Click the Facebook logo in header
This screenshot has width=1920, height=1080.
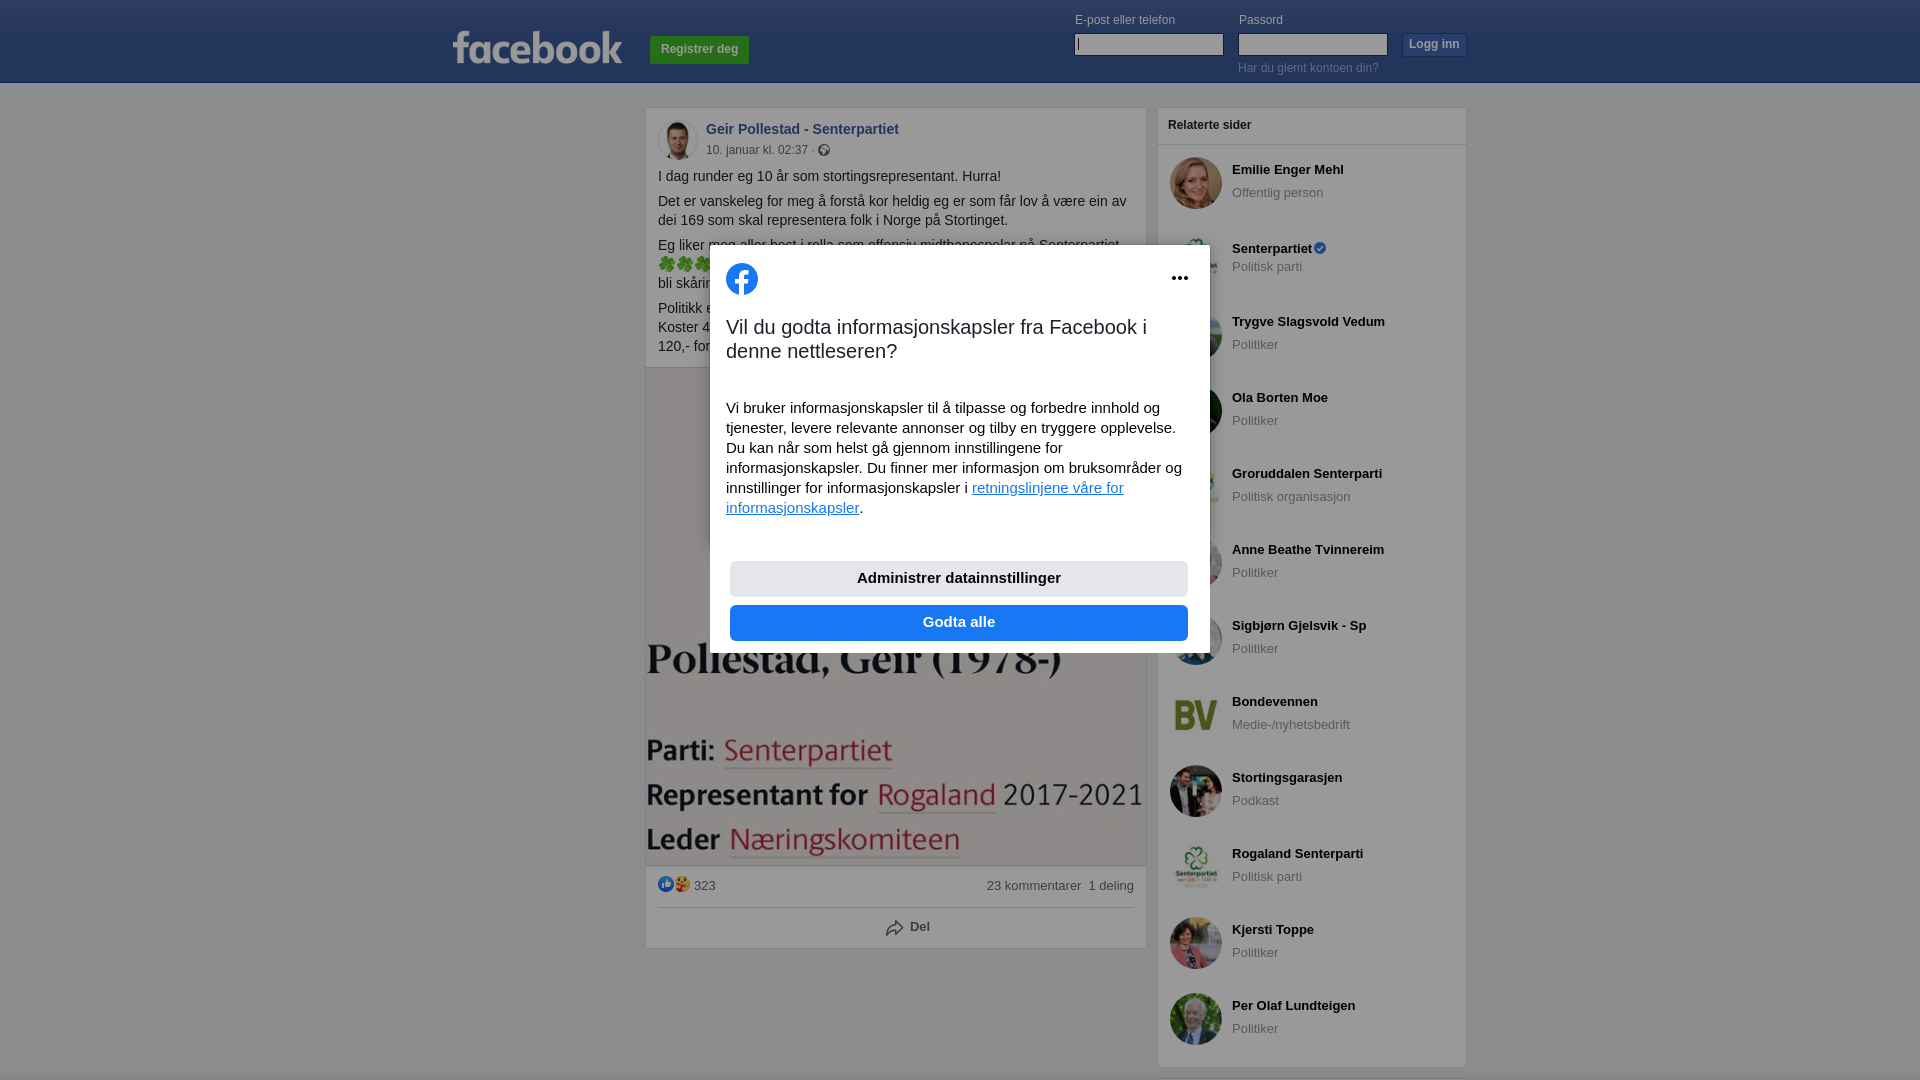pos(537,47)
